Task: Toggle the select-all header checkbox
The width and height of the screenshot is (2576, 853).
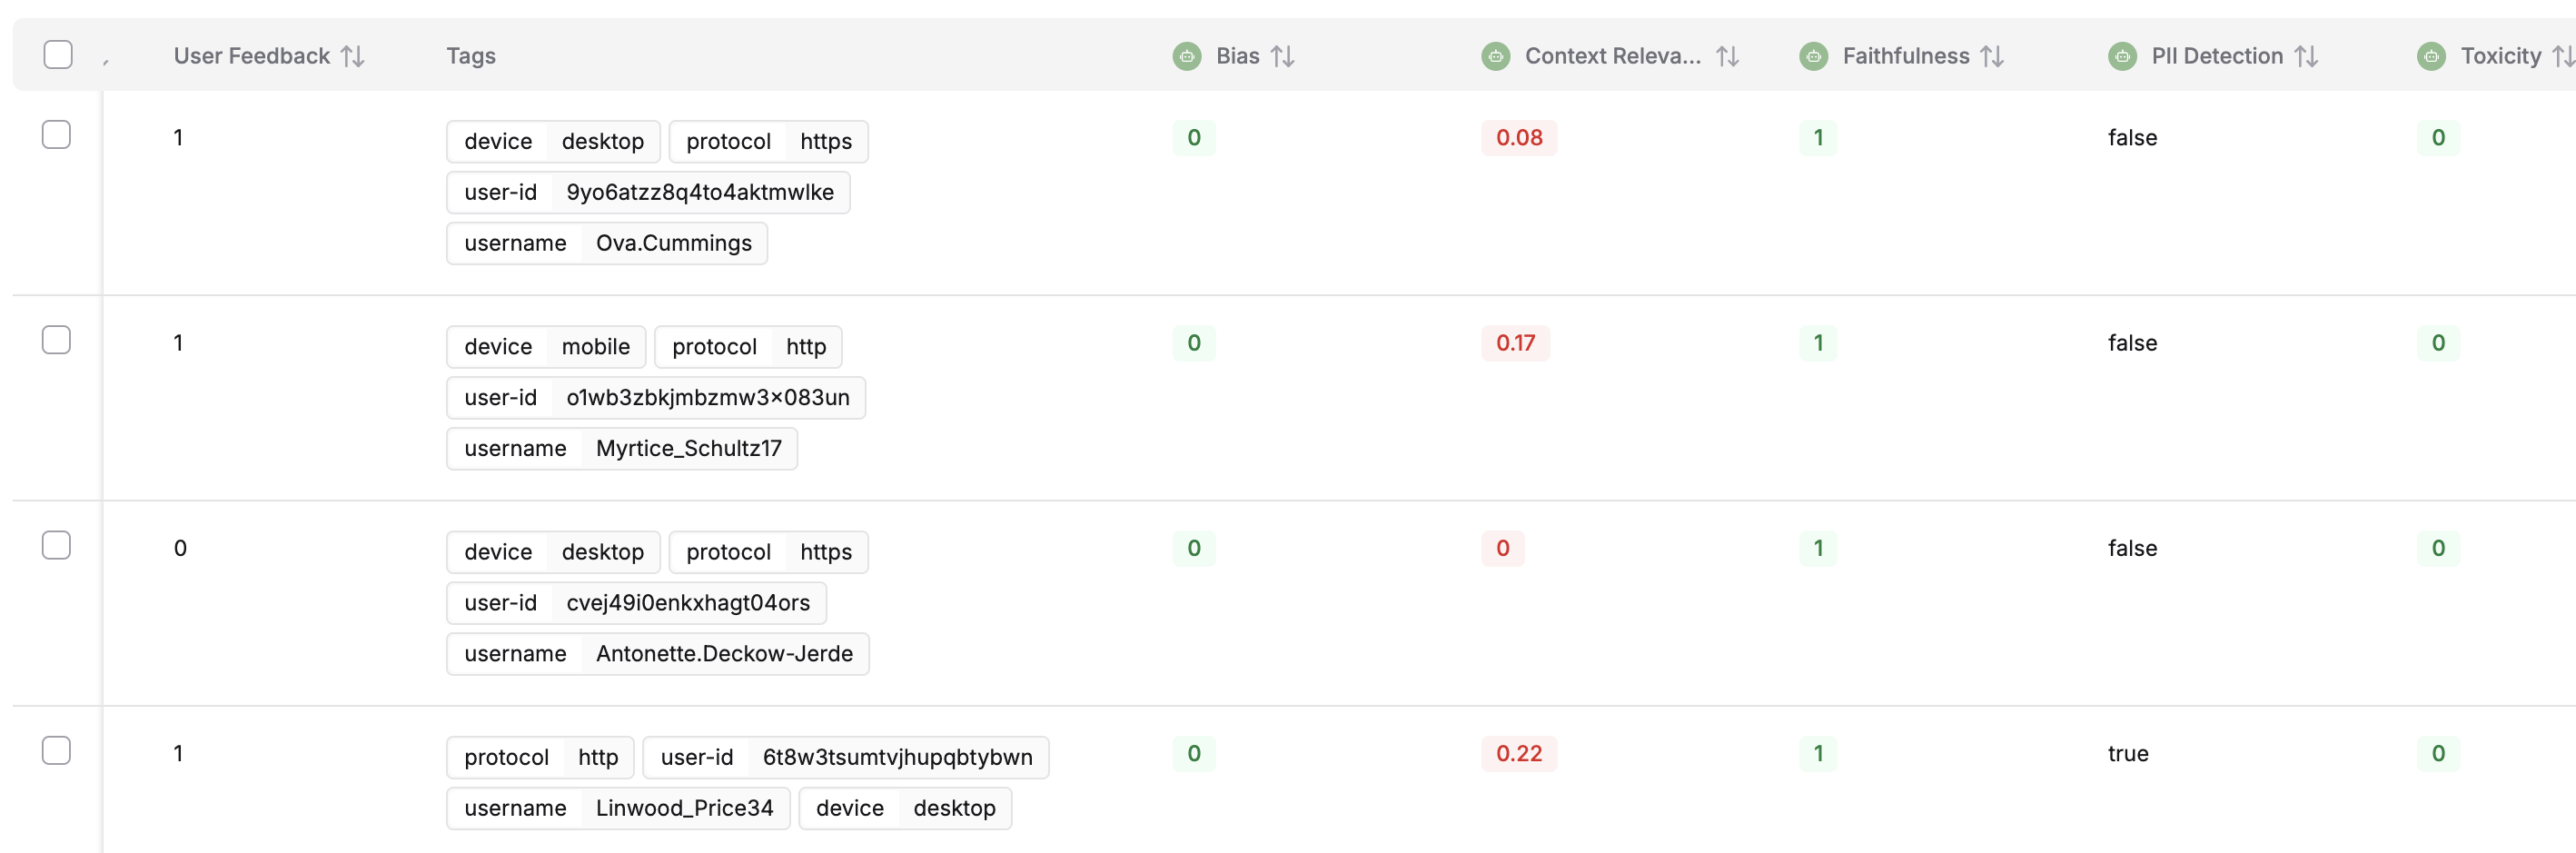Action: pyautogui.click(x=57, y=54)
